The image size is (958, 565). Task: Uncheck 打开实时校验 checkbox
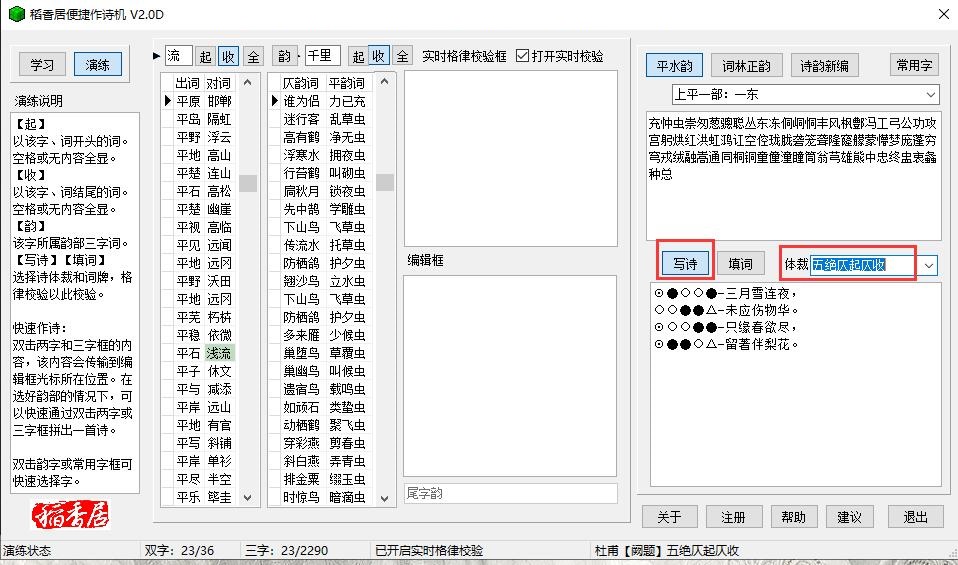pos(522,56)
